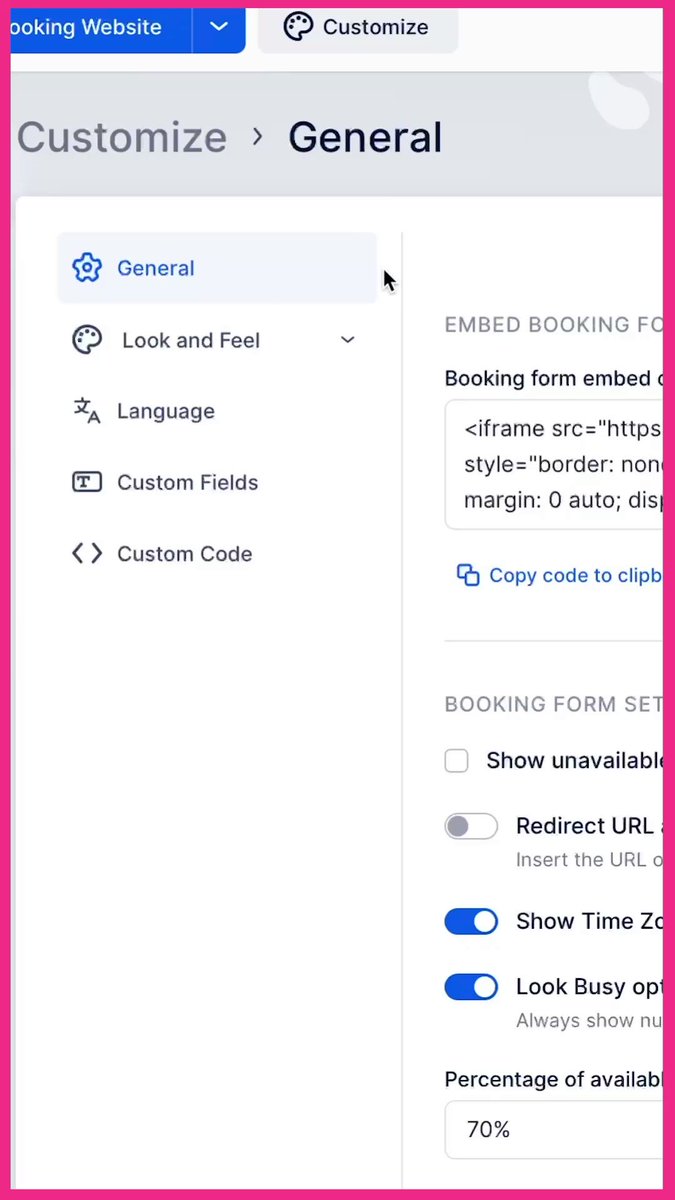
Task: Open the Booking Website dropdown arrow
Action: tap(220, 27)
